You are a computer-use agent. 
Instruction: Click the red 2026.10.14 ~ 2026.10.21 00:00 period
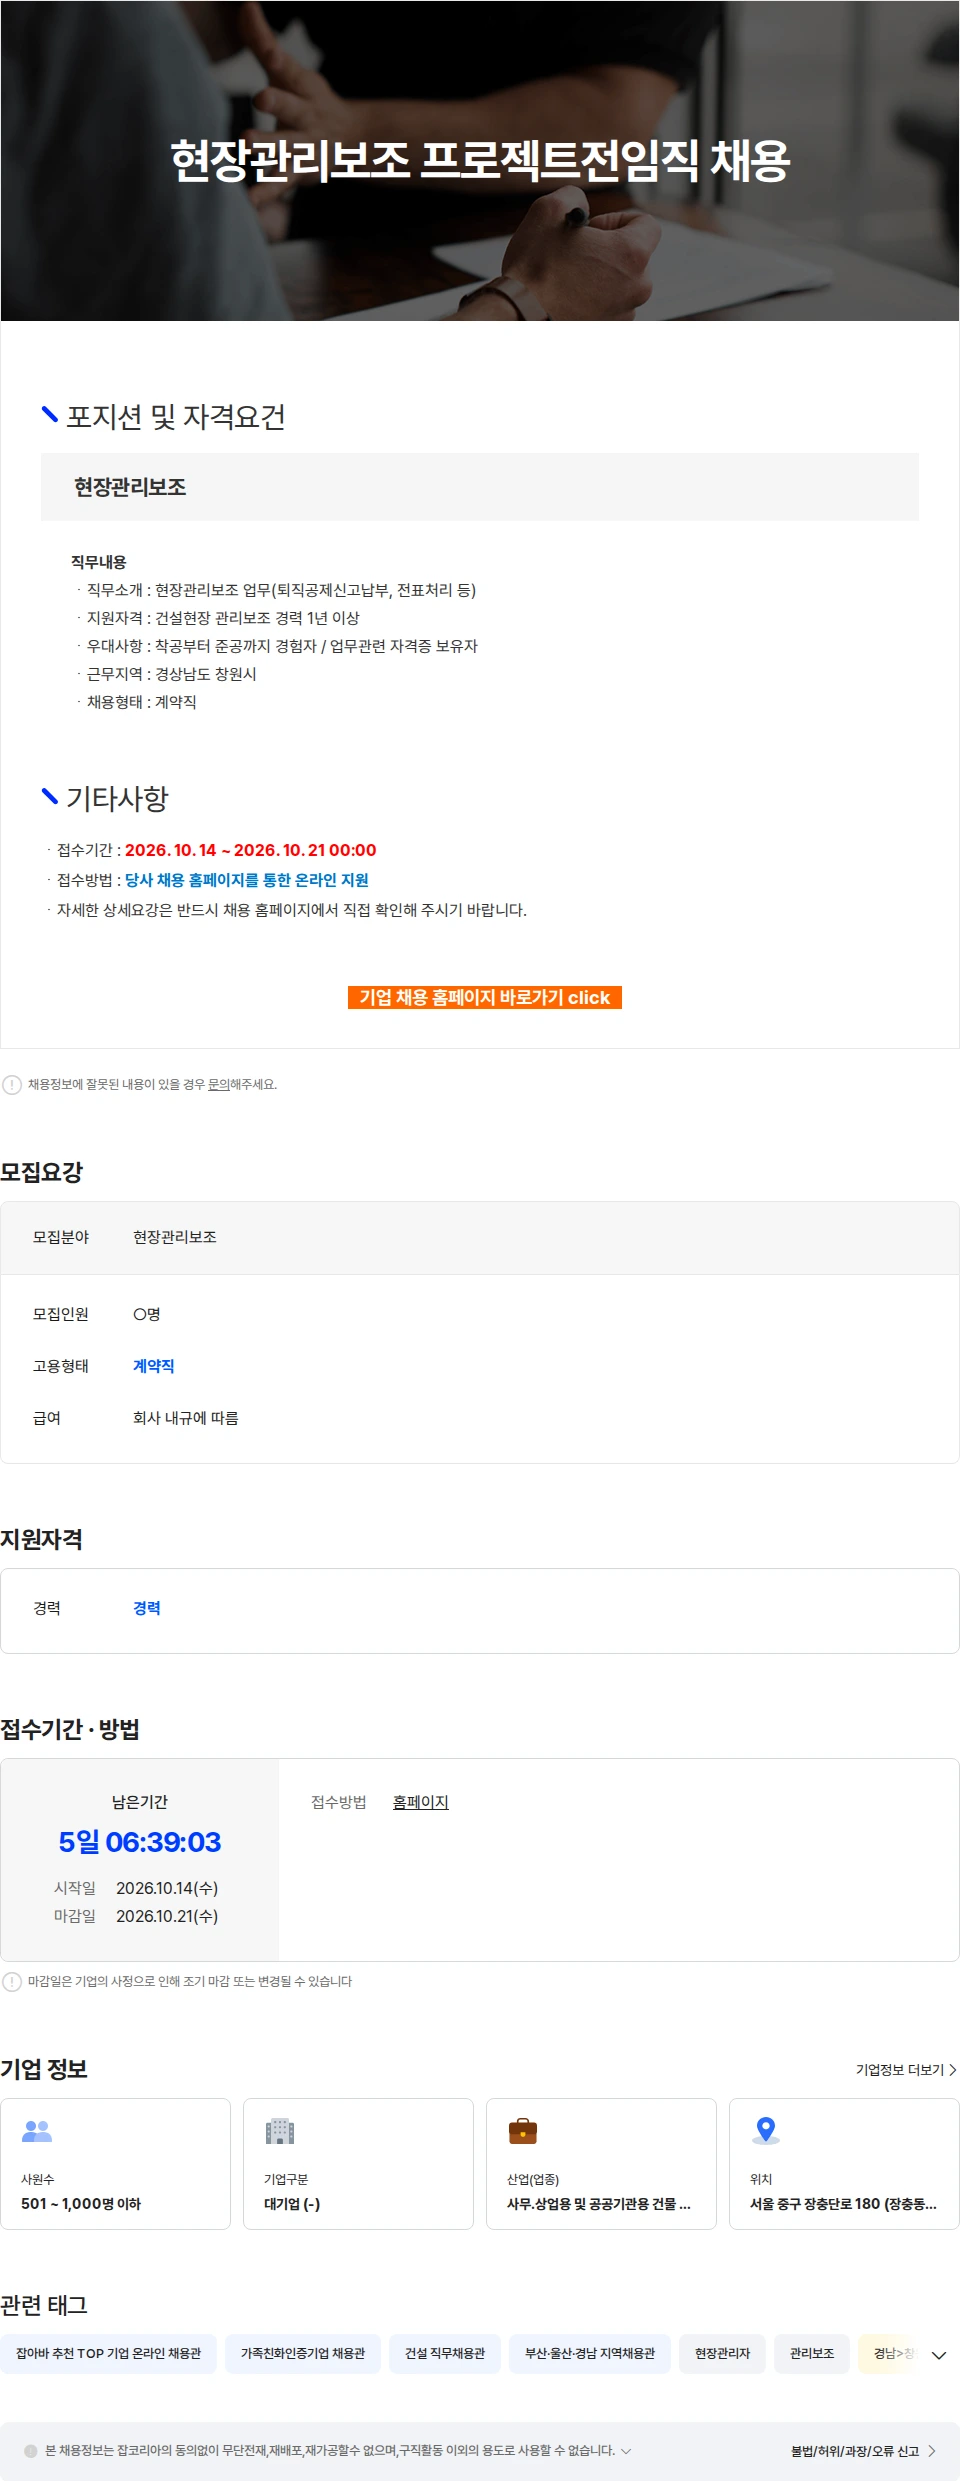click(251, 850)
